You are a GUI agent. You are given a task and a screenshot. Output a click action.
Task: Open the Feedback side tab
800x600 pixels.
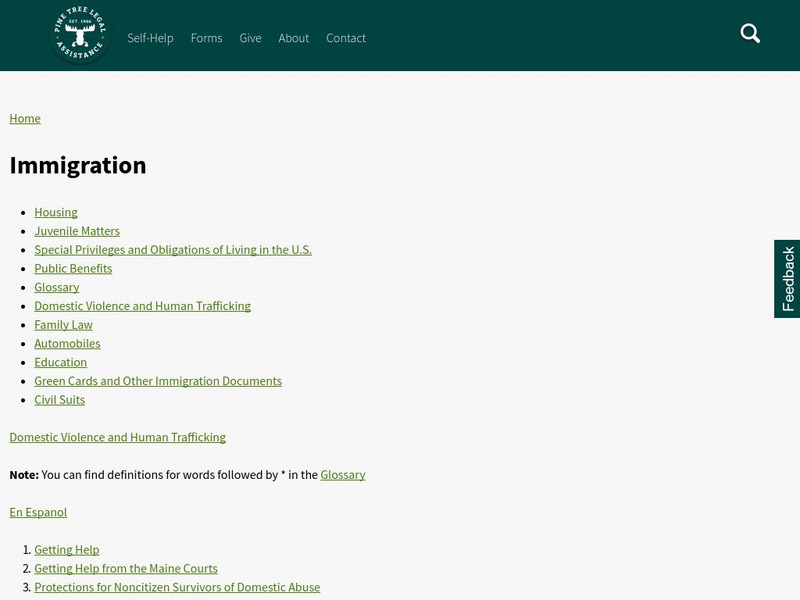[787, 279]
